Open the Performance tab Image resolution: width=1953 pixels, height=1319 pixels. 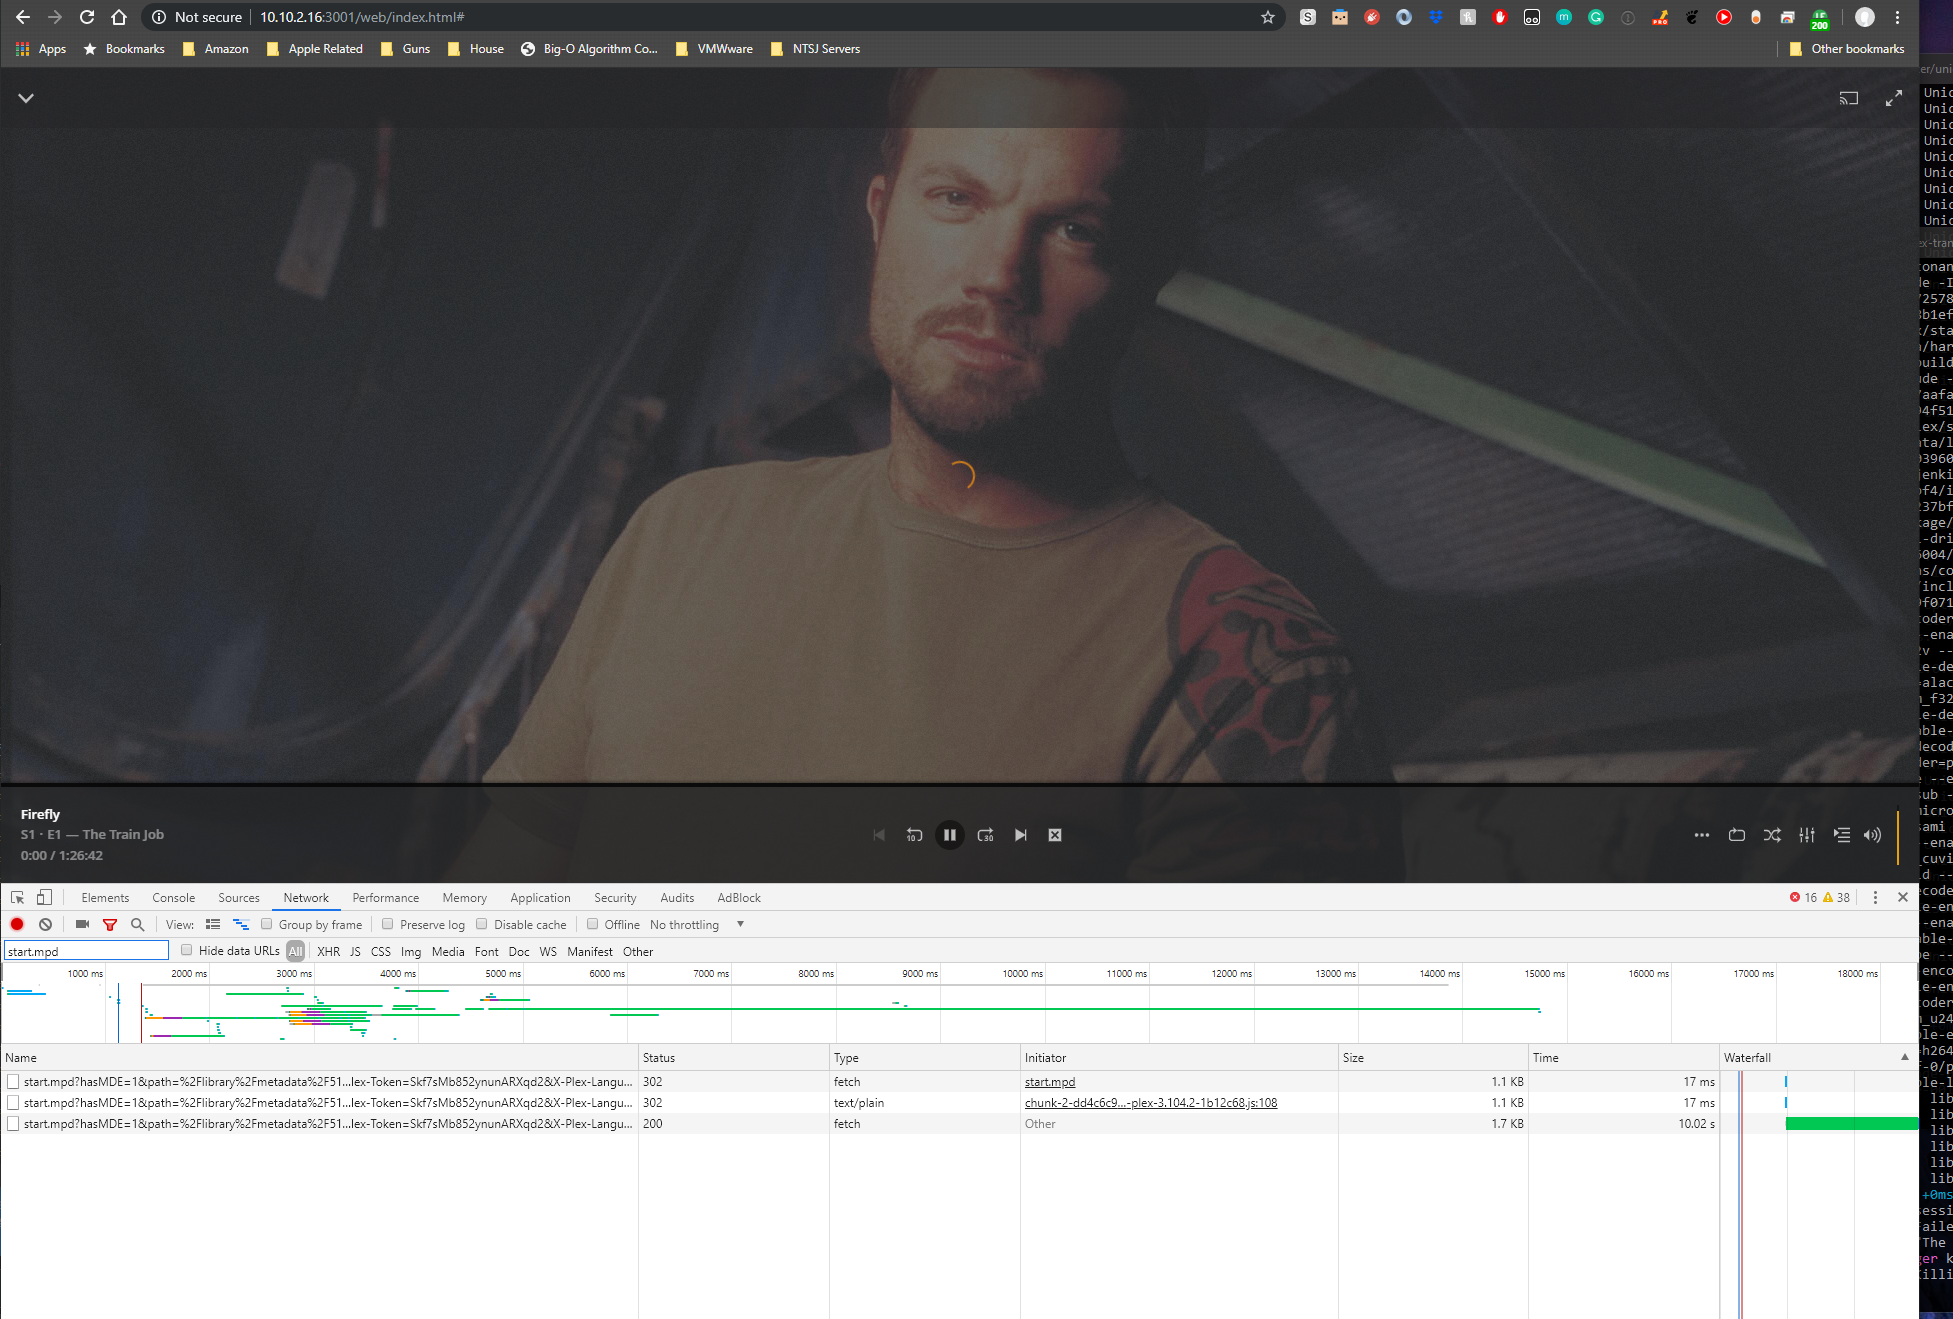[x=386, y=898]
